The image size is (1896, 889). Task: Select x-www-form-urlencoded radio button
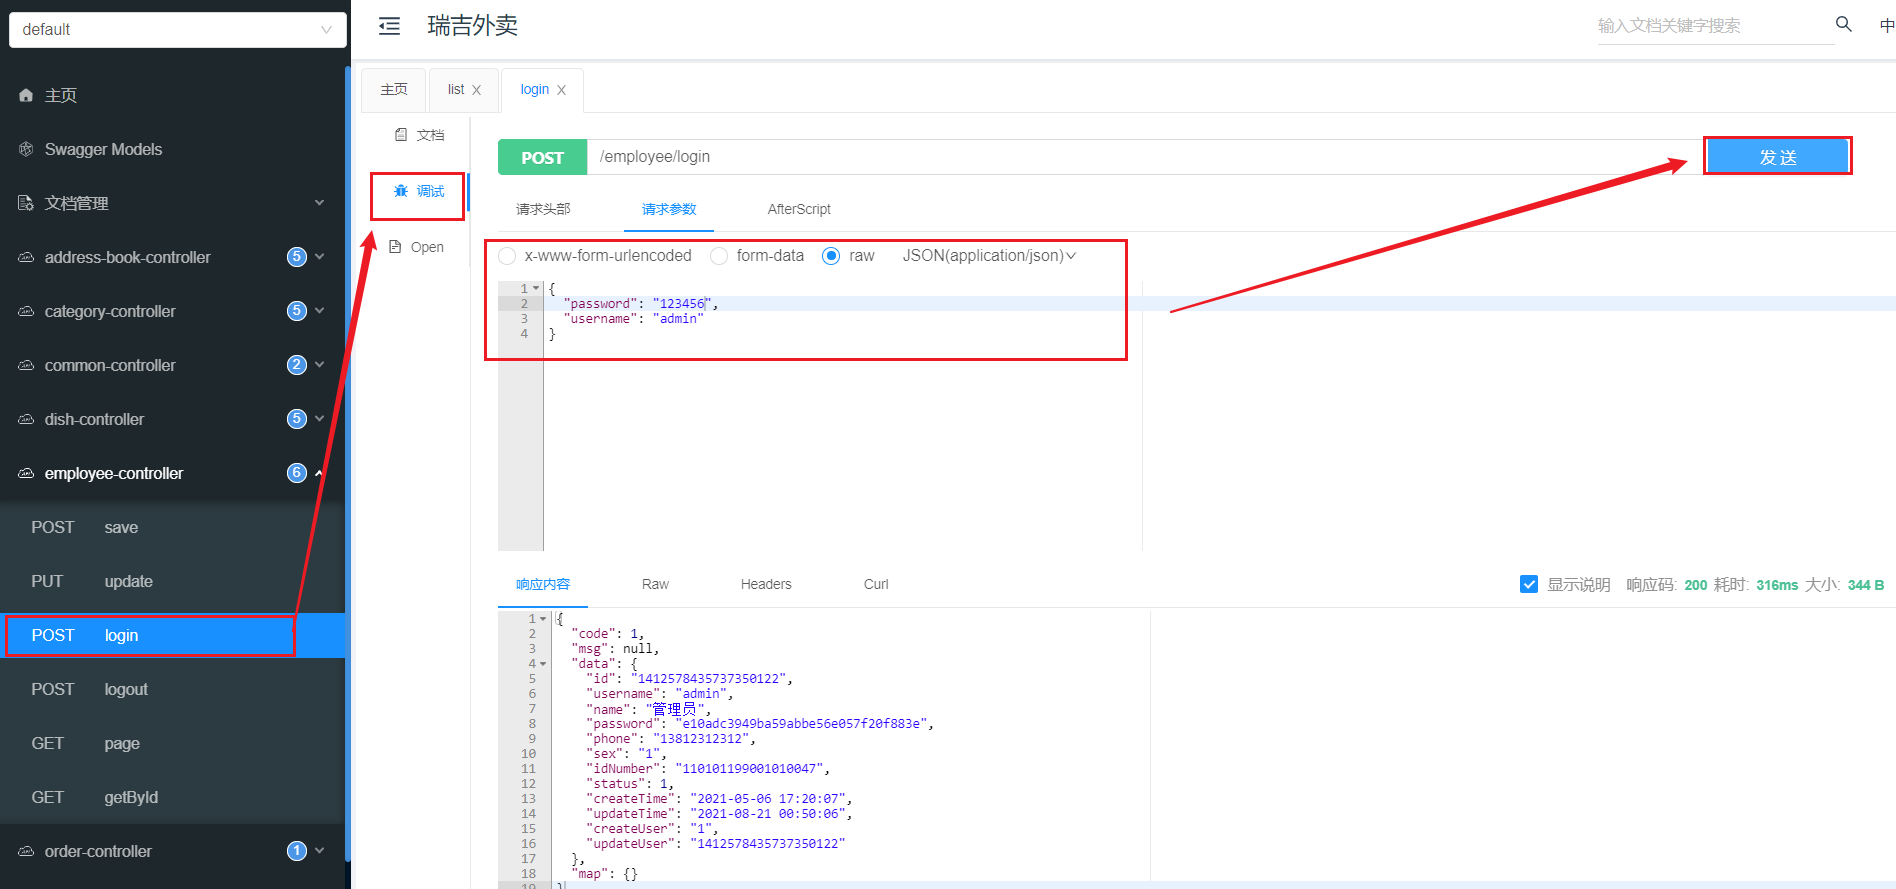[x=507, y=256]
